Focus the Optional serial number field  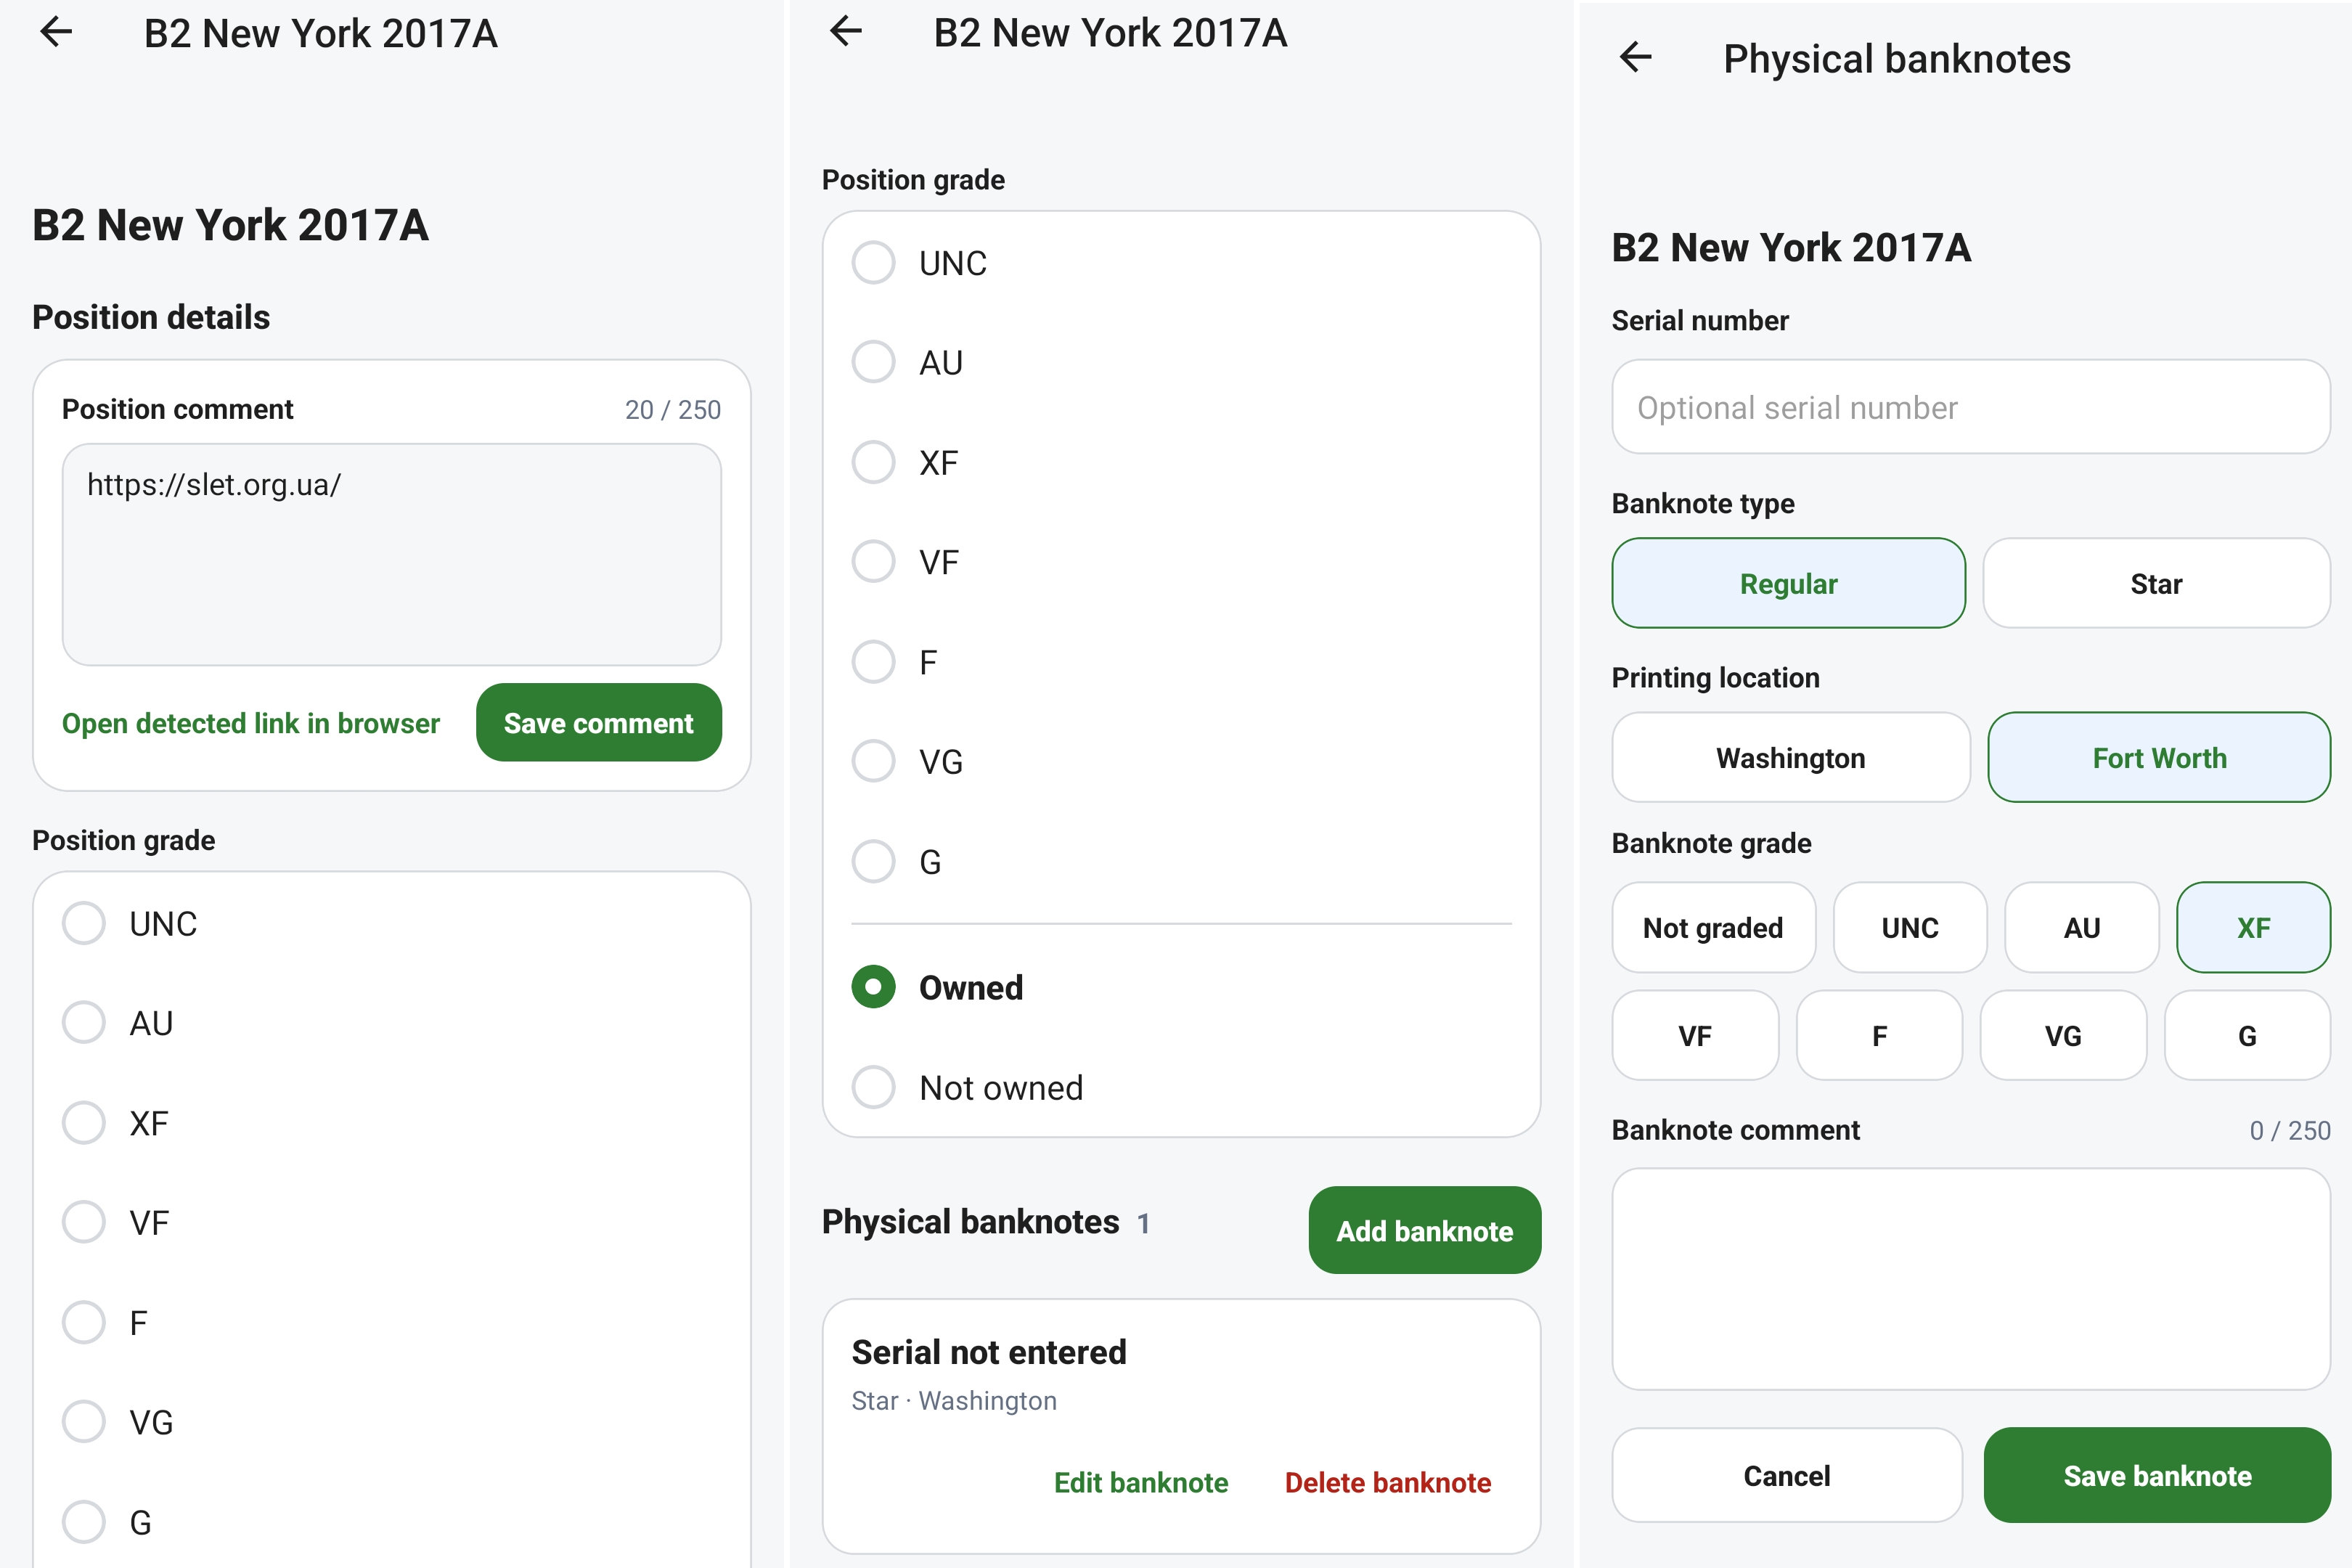1970,407
